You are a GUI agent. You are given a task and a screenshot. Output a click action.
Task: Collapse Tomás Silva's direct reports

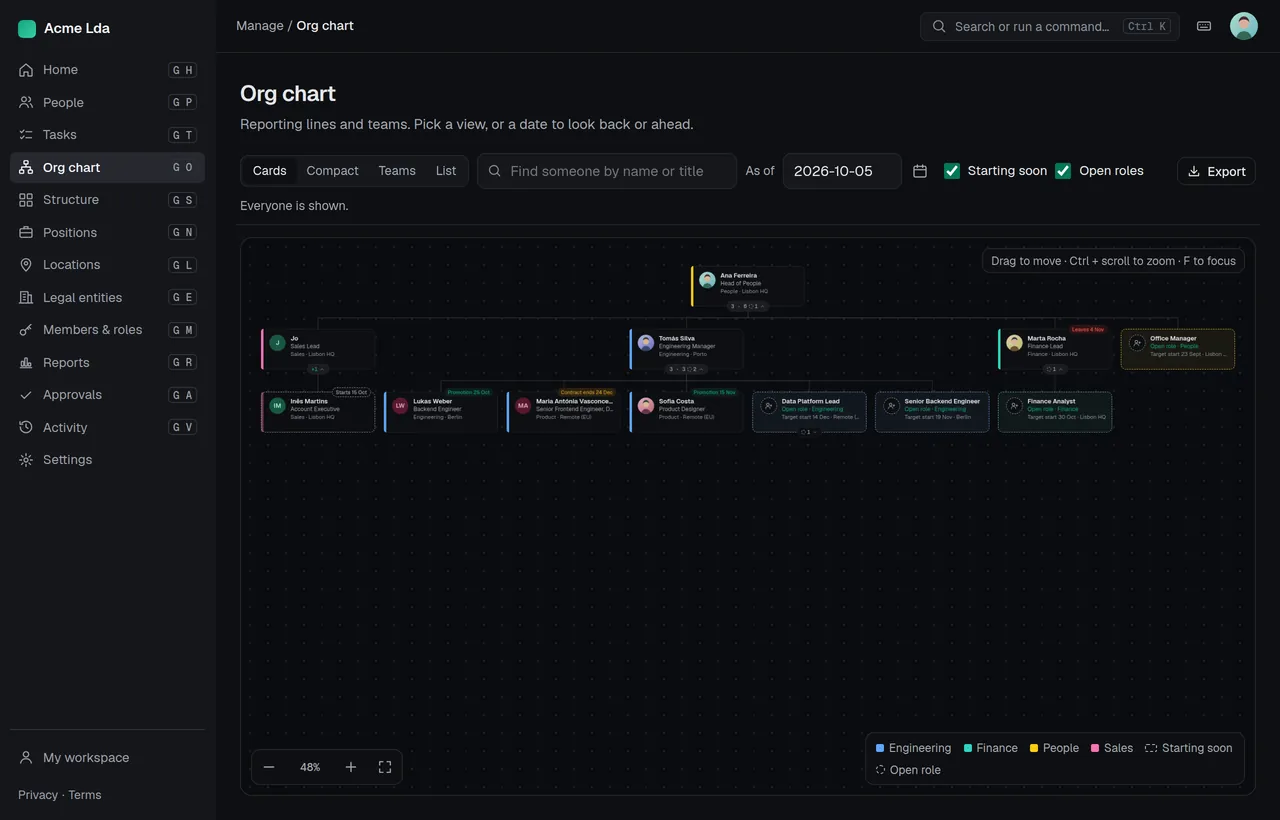pos(686,369)
